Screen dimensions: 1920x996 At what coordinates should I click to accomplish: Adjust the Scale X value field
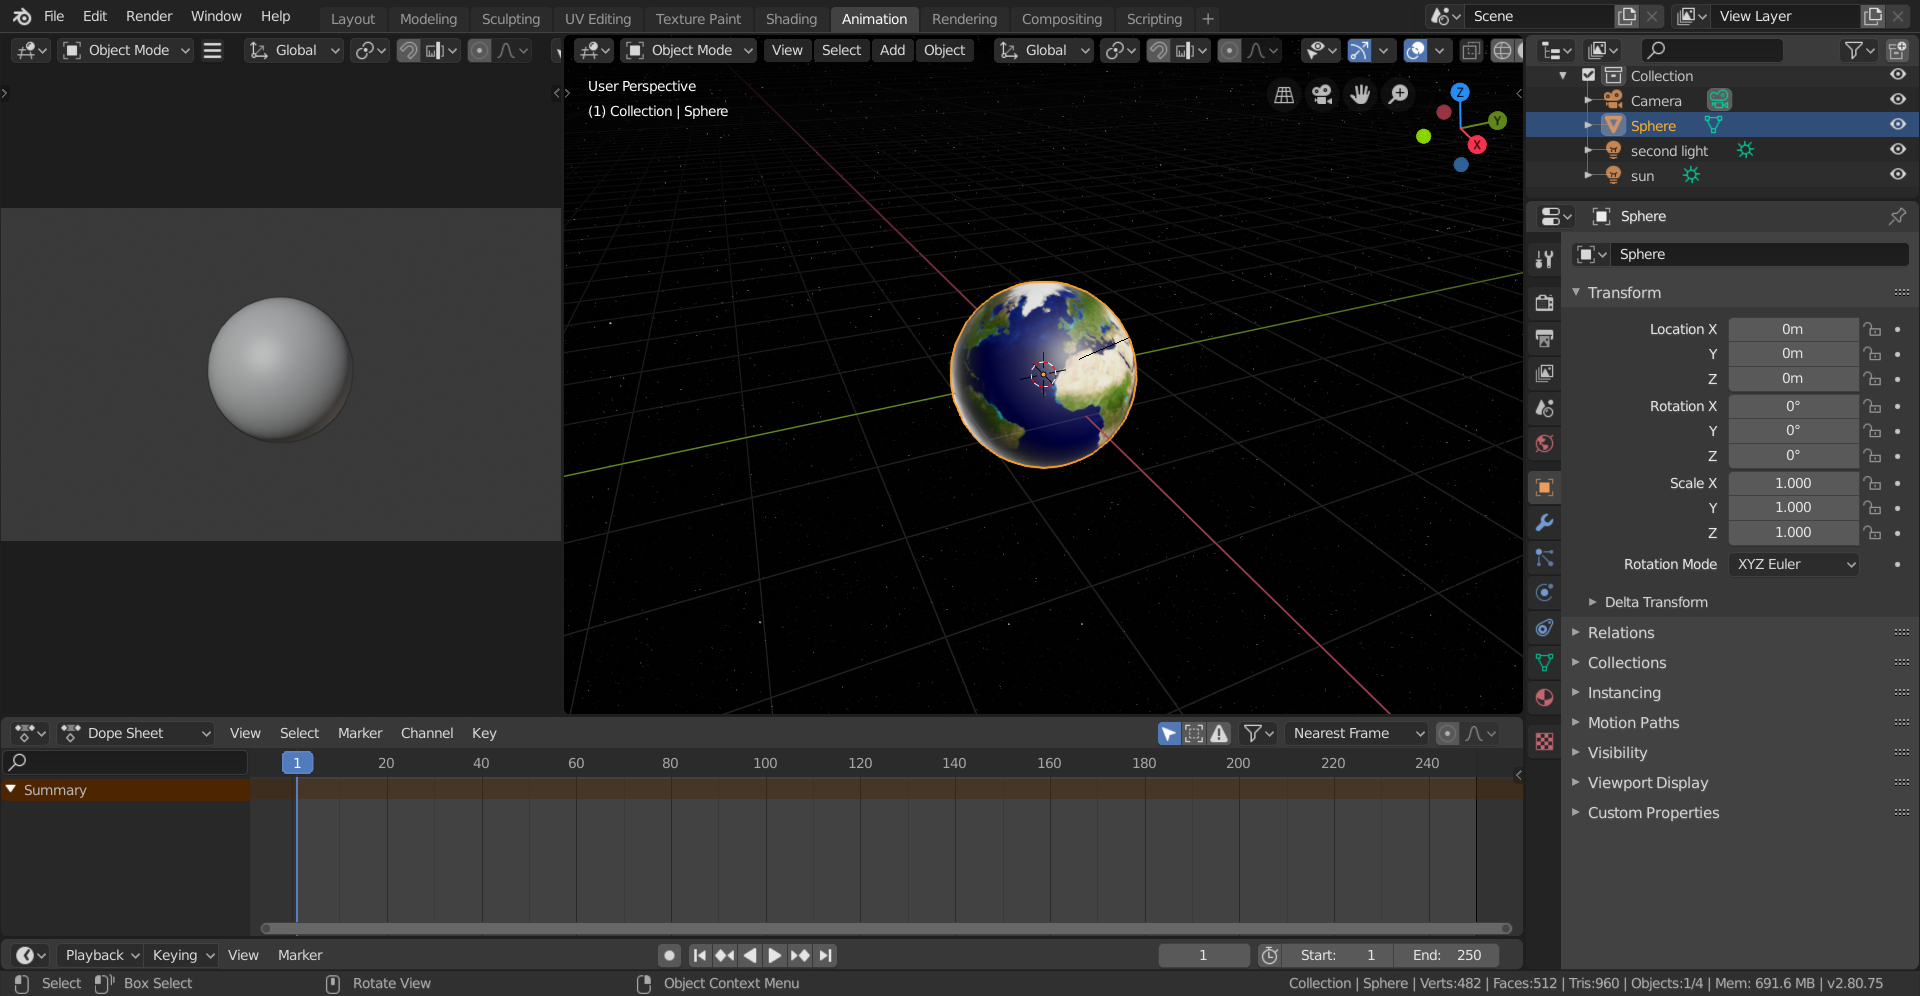point(1792,483)
